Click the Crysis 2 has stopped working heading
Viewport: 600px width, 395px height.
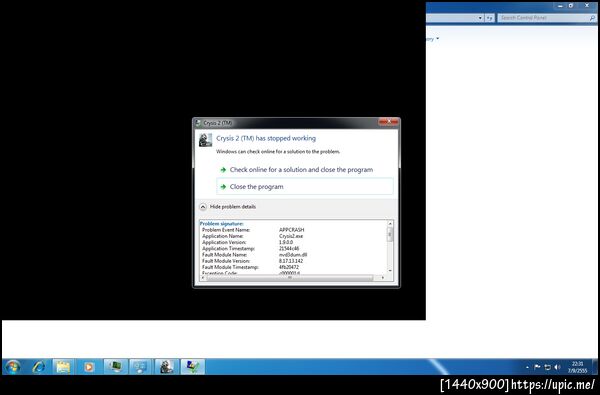coord(266,138)
